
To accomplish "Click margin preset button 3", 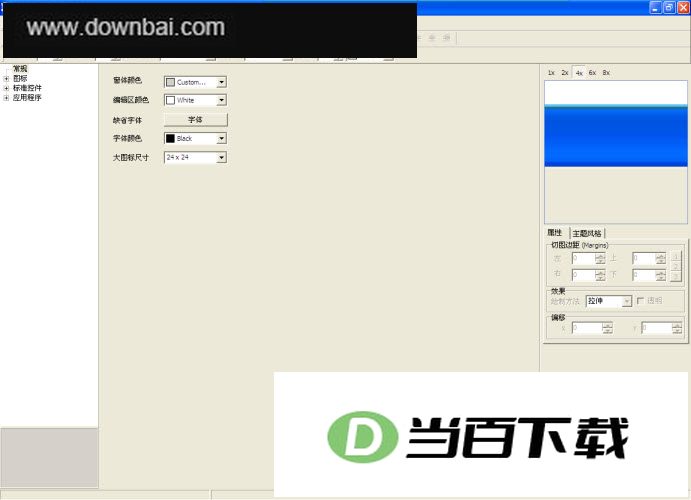I will [x=676, y=276].
